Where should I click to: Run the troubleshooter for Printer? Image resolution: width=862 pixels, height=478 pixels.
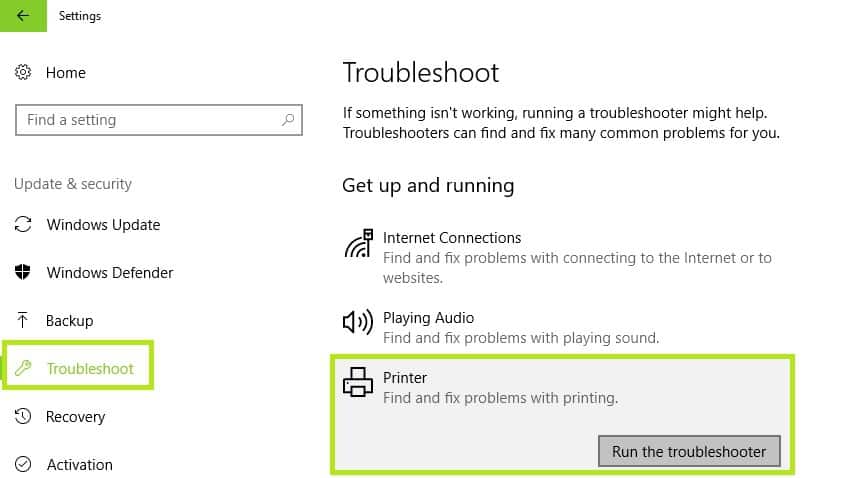[689, 452]
